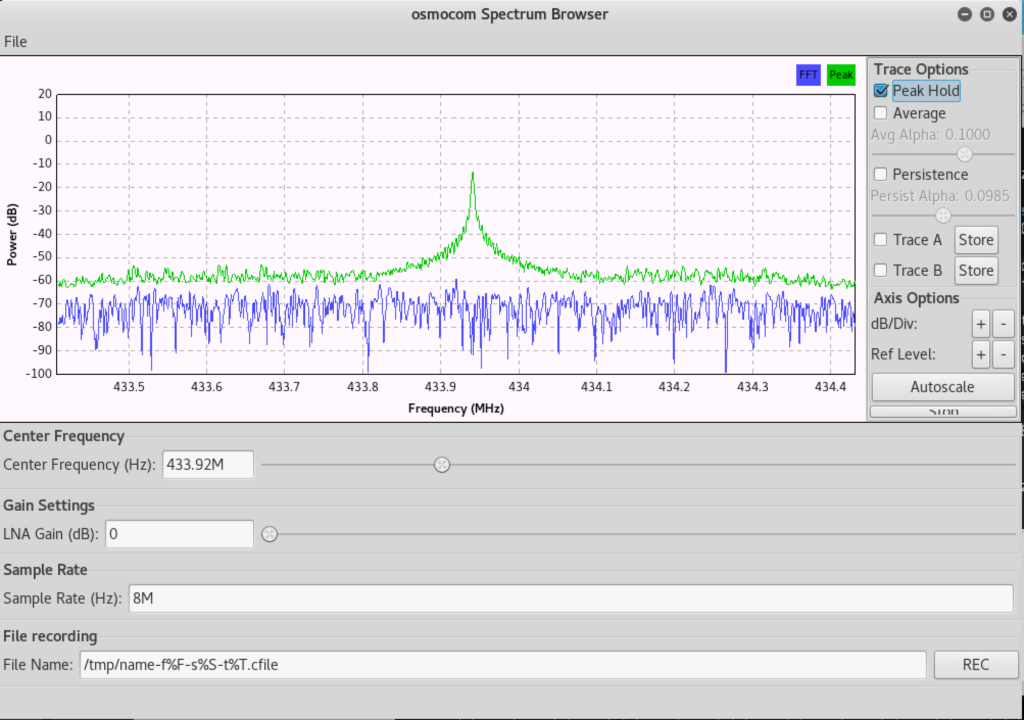Enable the Average trace option
Screen dimensions: 1024x720
click(880, 113)
